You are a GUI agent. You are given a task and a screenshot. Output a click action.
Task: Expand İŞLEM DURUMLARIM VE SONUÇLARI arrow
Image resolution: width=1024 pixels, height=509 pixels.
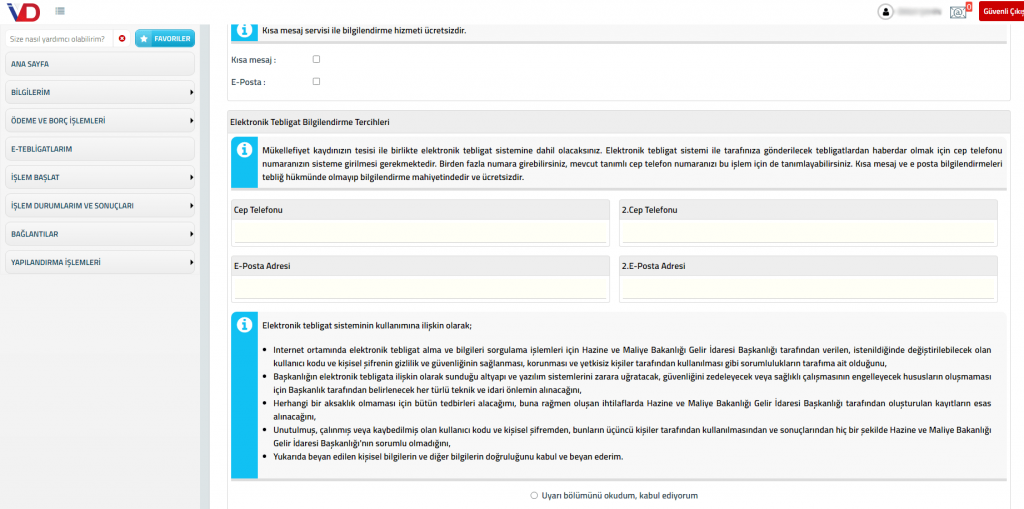[x=191, y=205]
